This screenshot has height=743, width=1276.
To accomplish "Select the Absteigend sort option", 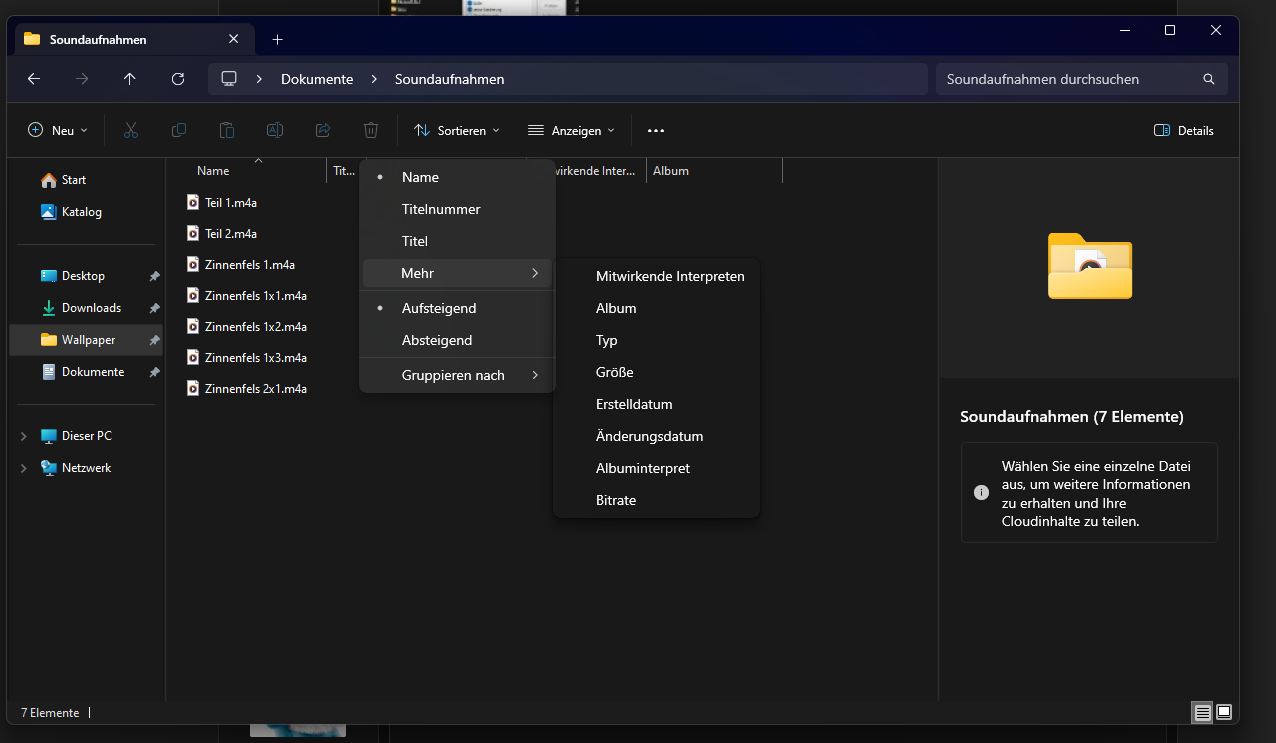I will coord(437,340).
